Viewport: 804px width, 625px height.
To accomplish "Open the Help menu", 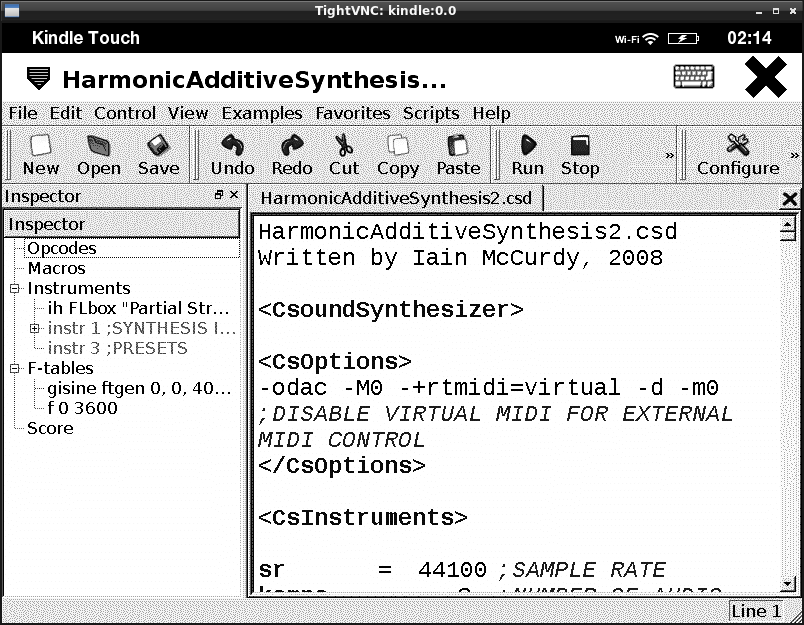I will (491, 113).
